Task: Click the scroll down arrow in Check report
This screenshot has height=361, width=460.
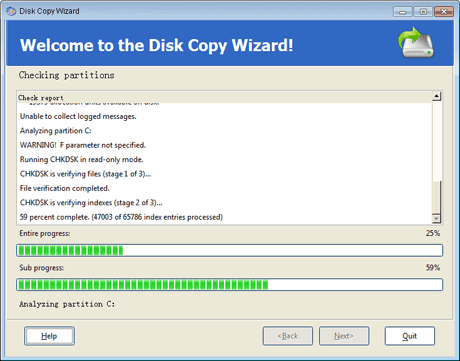Action: [x=436, y=219]
